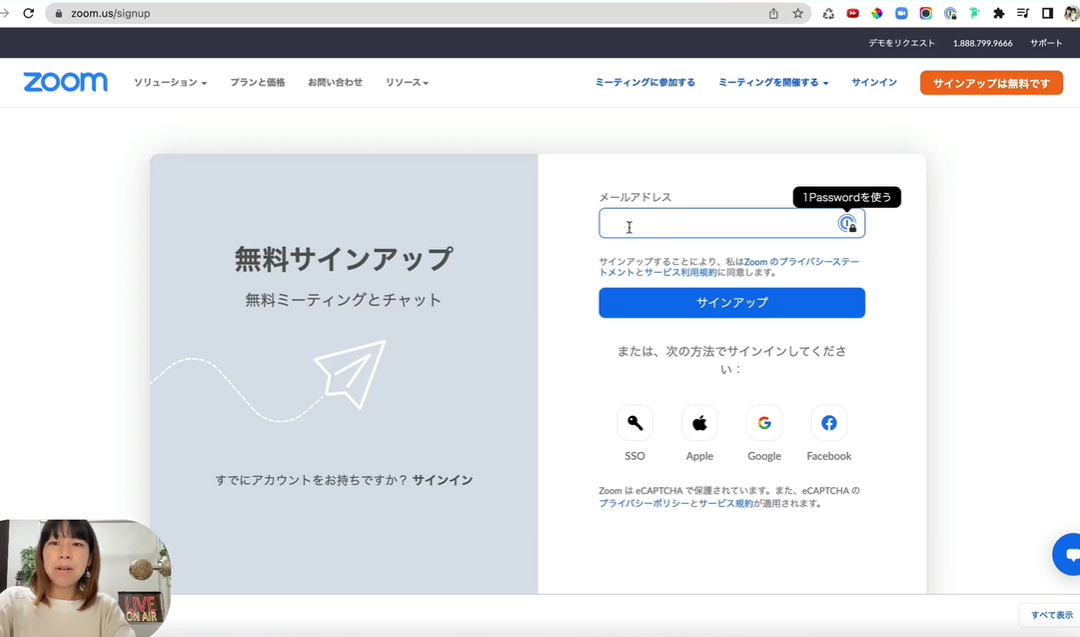Sign in with the Apple icon

click(x=699, y=422)
